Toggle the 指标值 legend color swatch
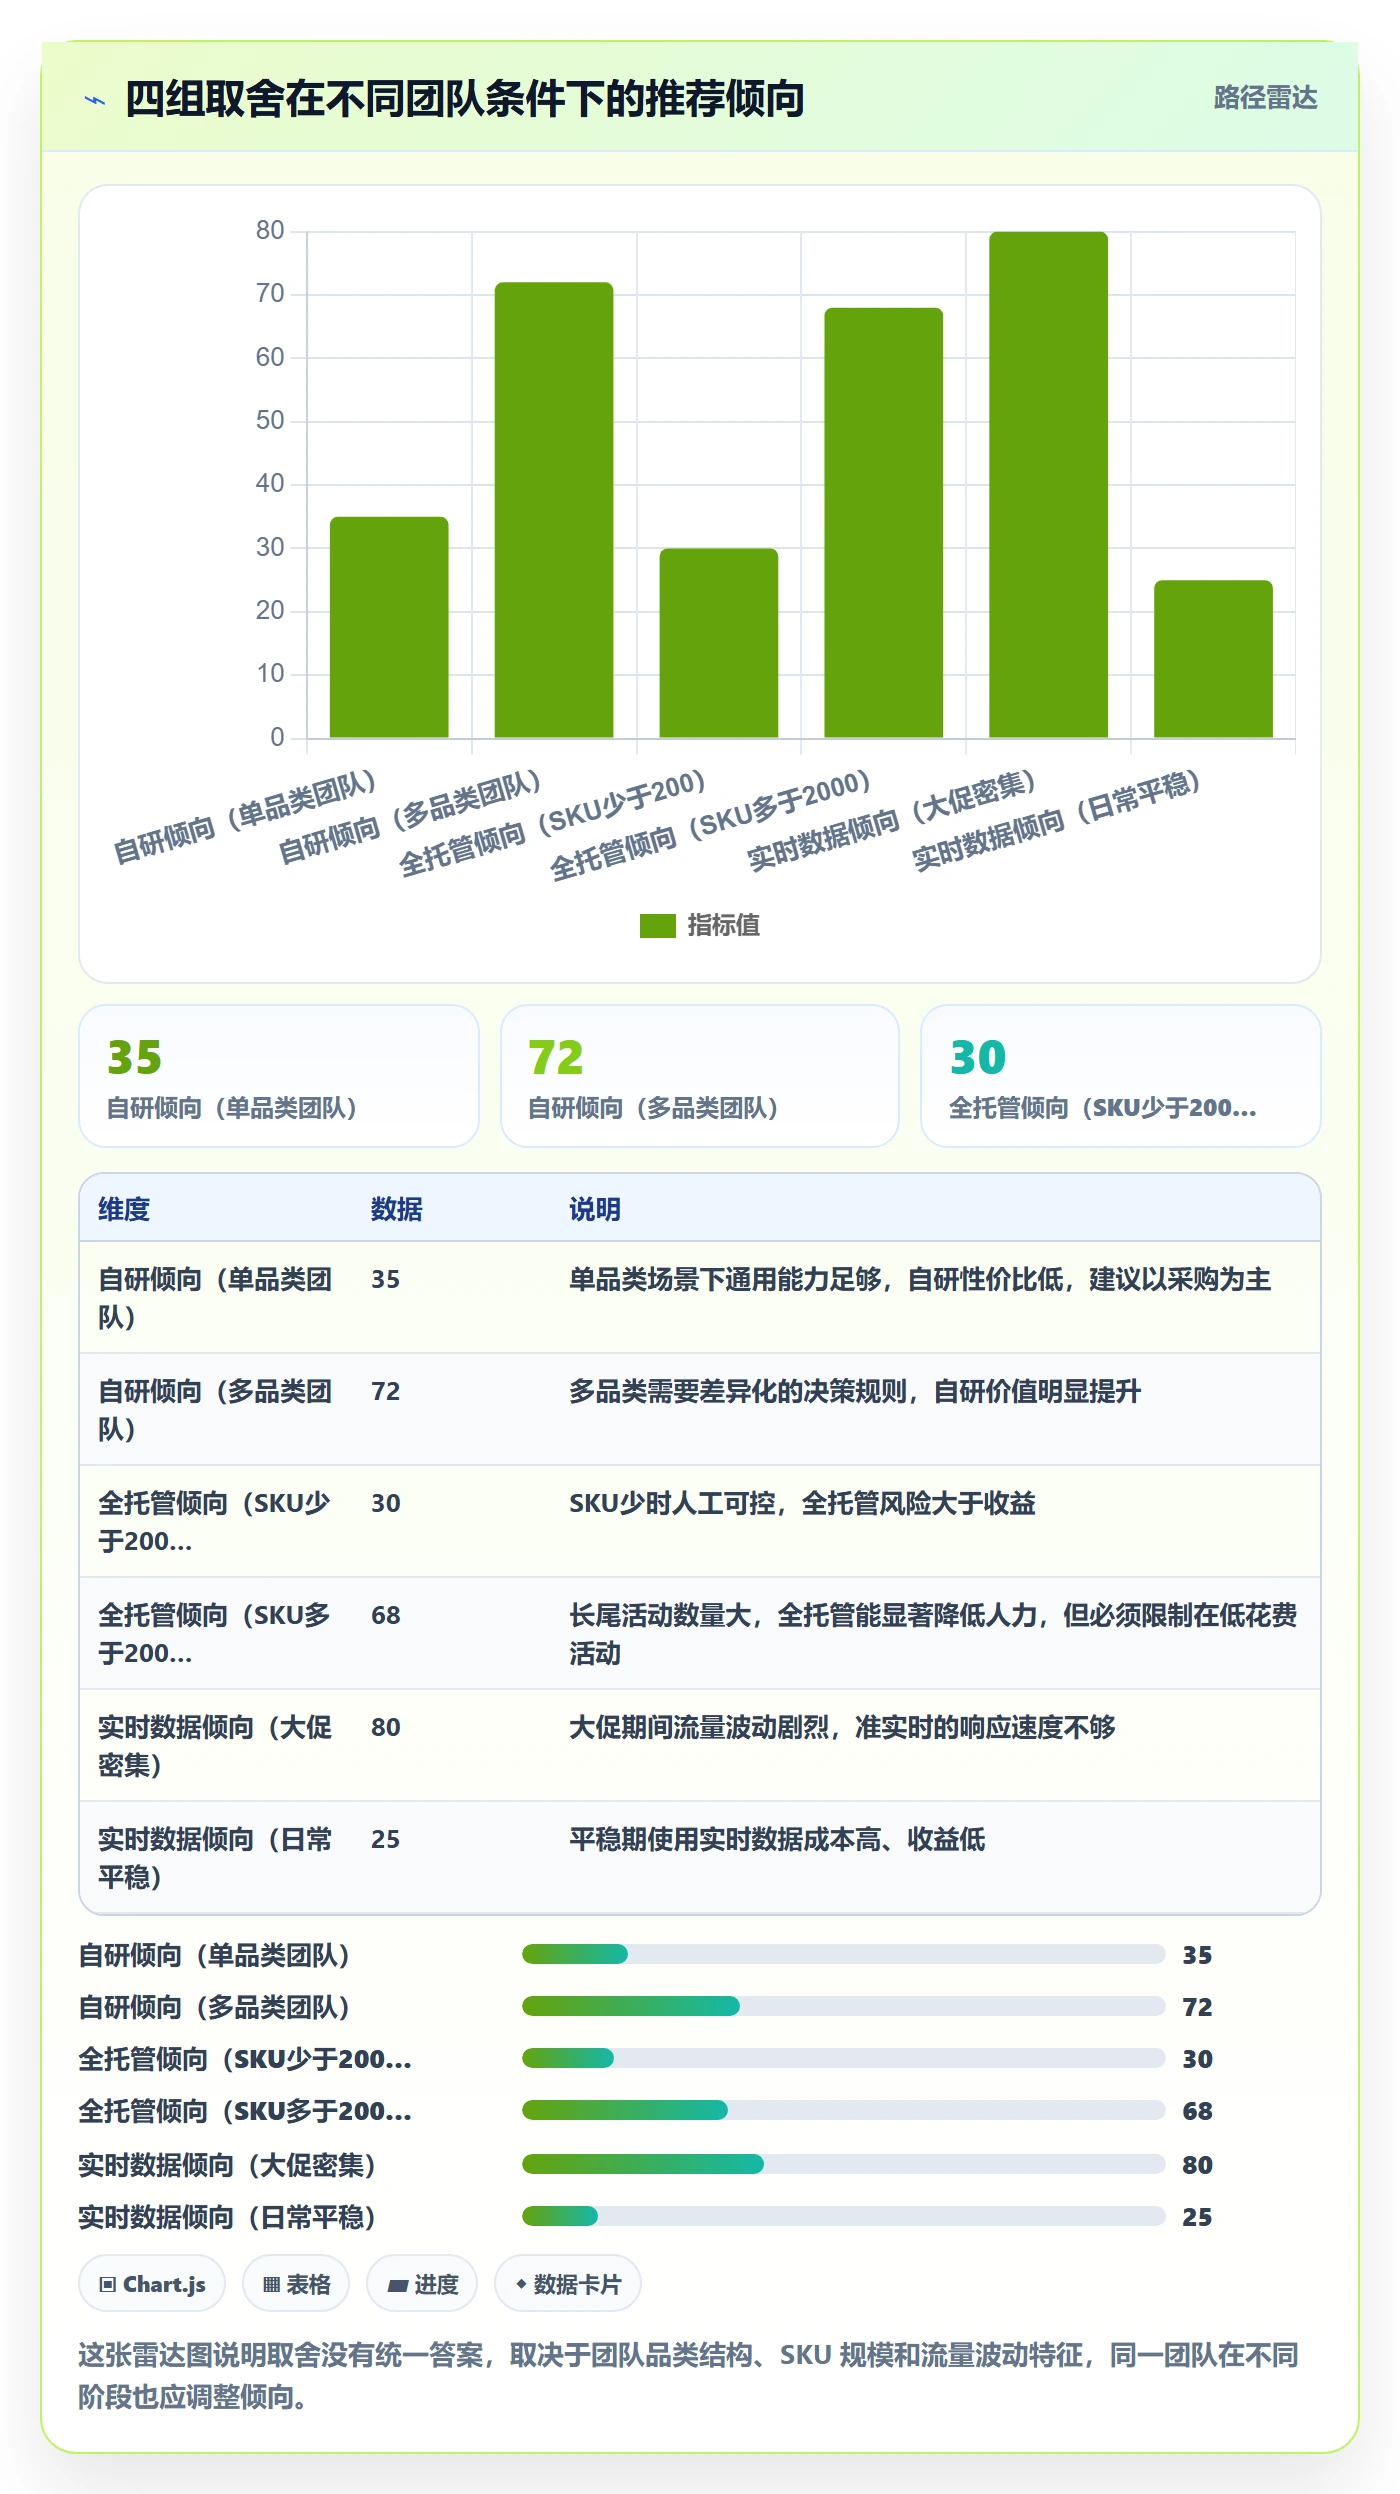Screen dimensions: 1400x2494 (x=657, y=926)
